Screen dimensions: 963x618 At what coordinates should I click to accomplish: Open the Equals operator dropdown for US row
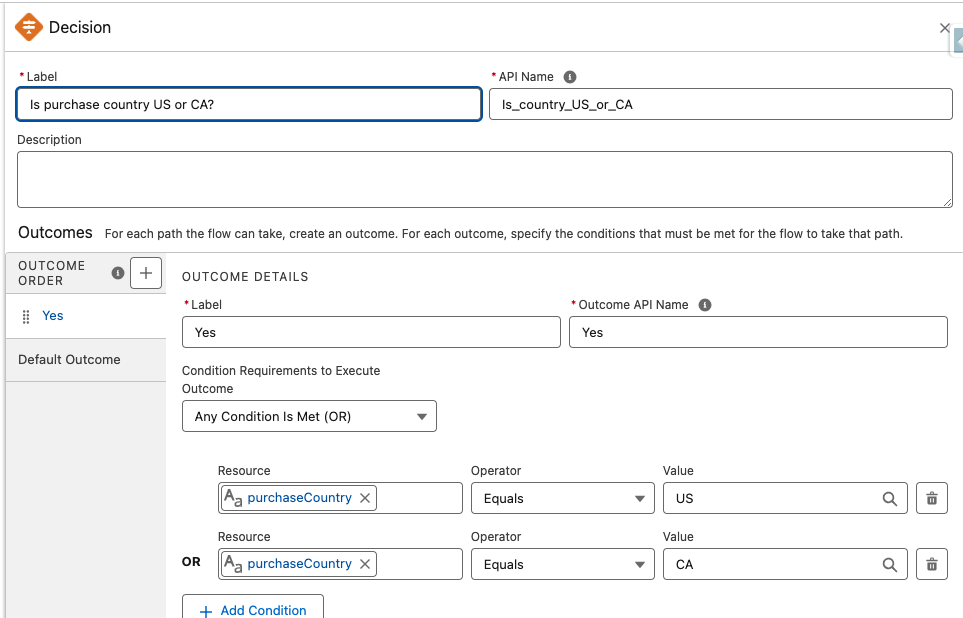tap(563, 498)
